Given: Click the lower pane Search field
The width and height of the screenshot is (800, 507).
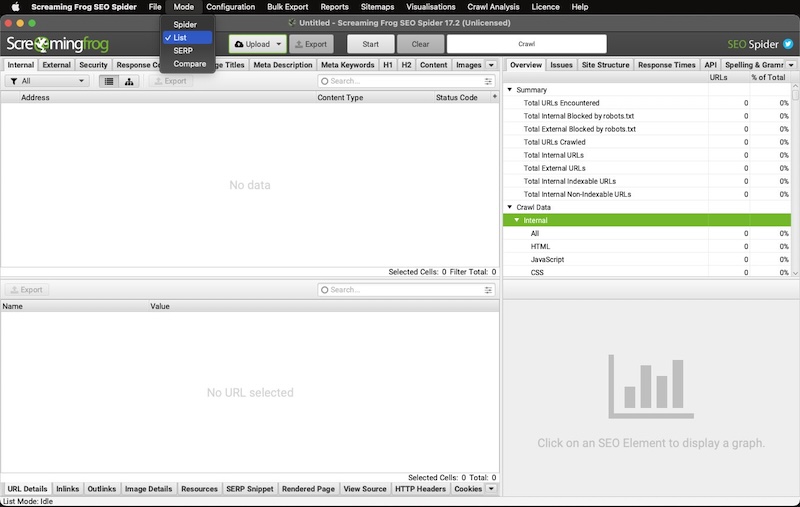Looking at the screenshot, I should pyautogui.click(x=406, y=290).
